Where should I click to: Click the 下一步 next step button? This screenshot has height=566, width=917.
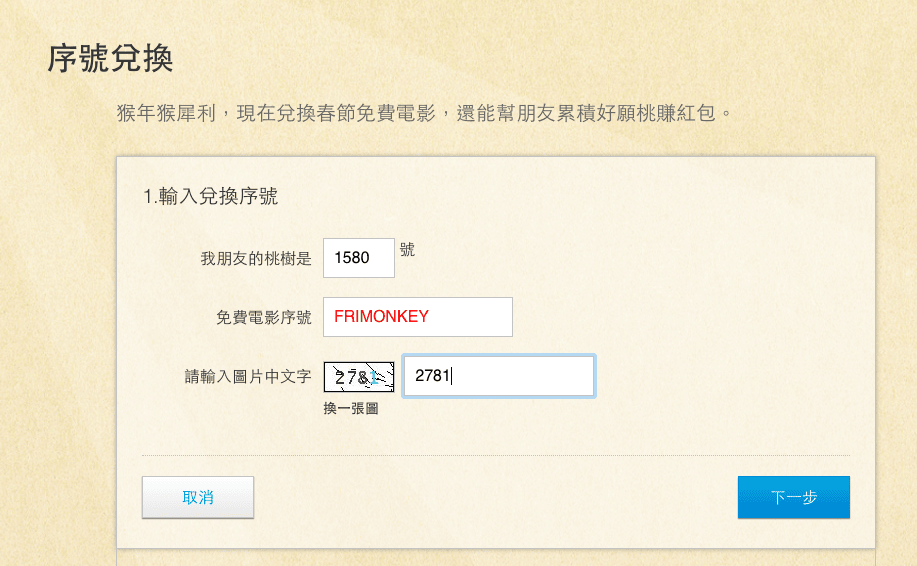pyautogui.click(x=794, y=497)
